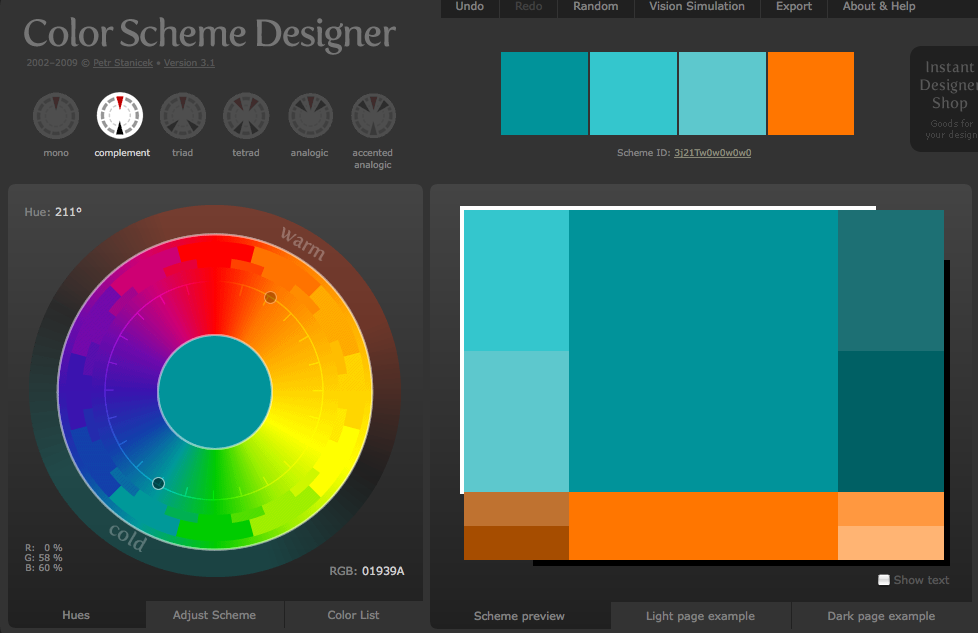Select the orange swatch in the palette
This screenshot has height=633, width=978.
coord(810,93)
